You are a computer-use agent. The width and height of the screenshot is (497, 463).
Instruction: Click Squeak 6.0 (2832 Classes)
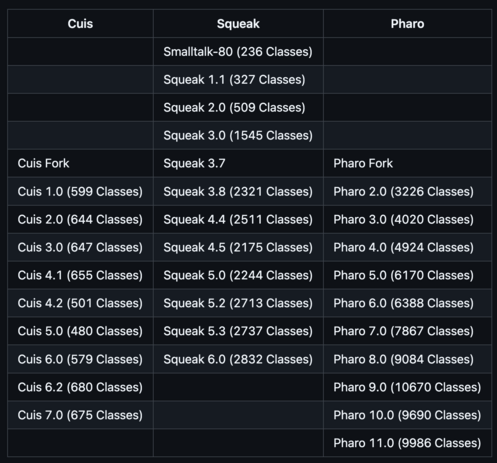point(238,359)
